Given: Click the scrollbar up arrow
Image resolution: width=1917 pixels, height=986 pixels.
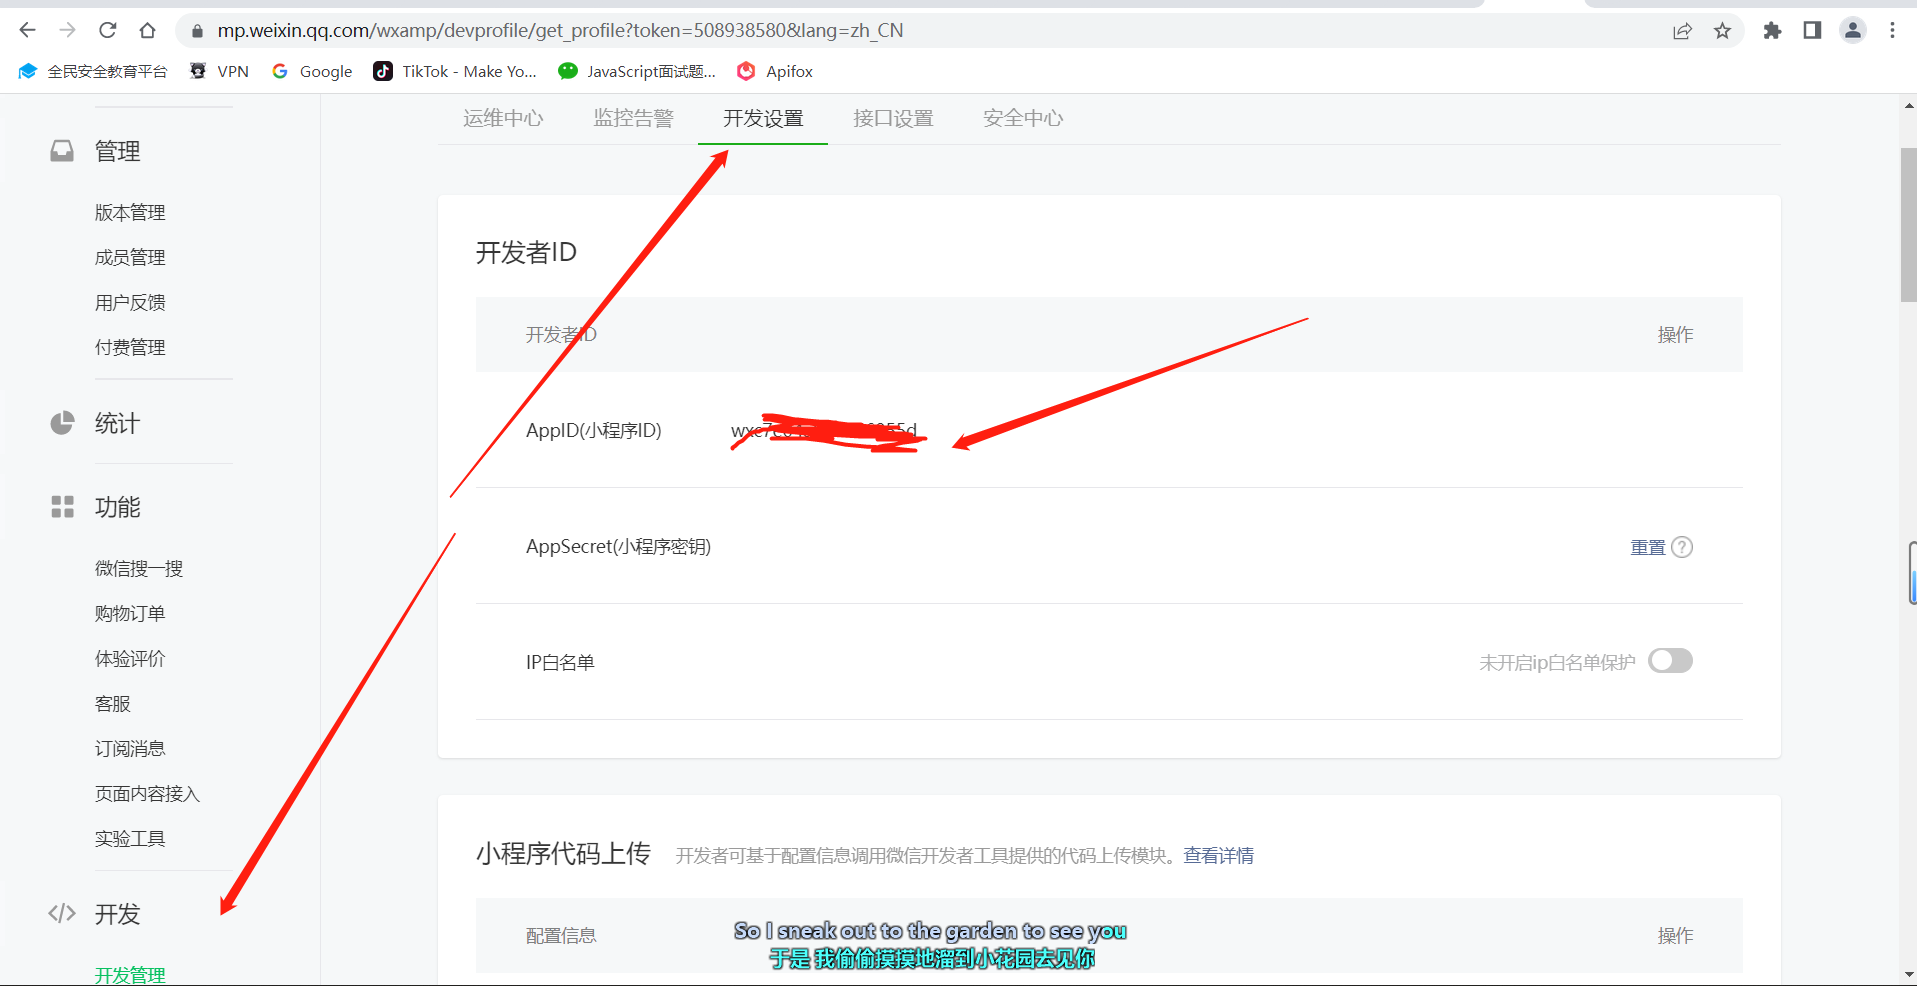Looking at the screenshot, I should pos(1909,105).
